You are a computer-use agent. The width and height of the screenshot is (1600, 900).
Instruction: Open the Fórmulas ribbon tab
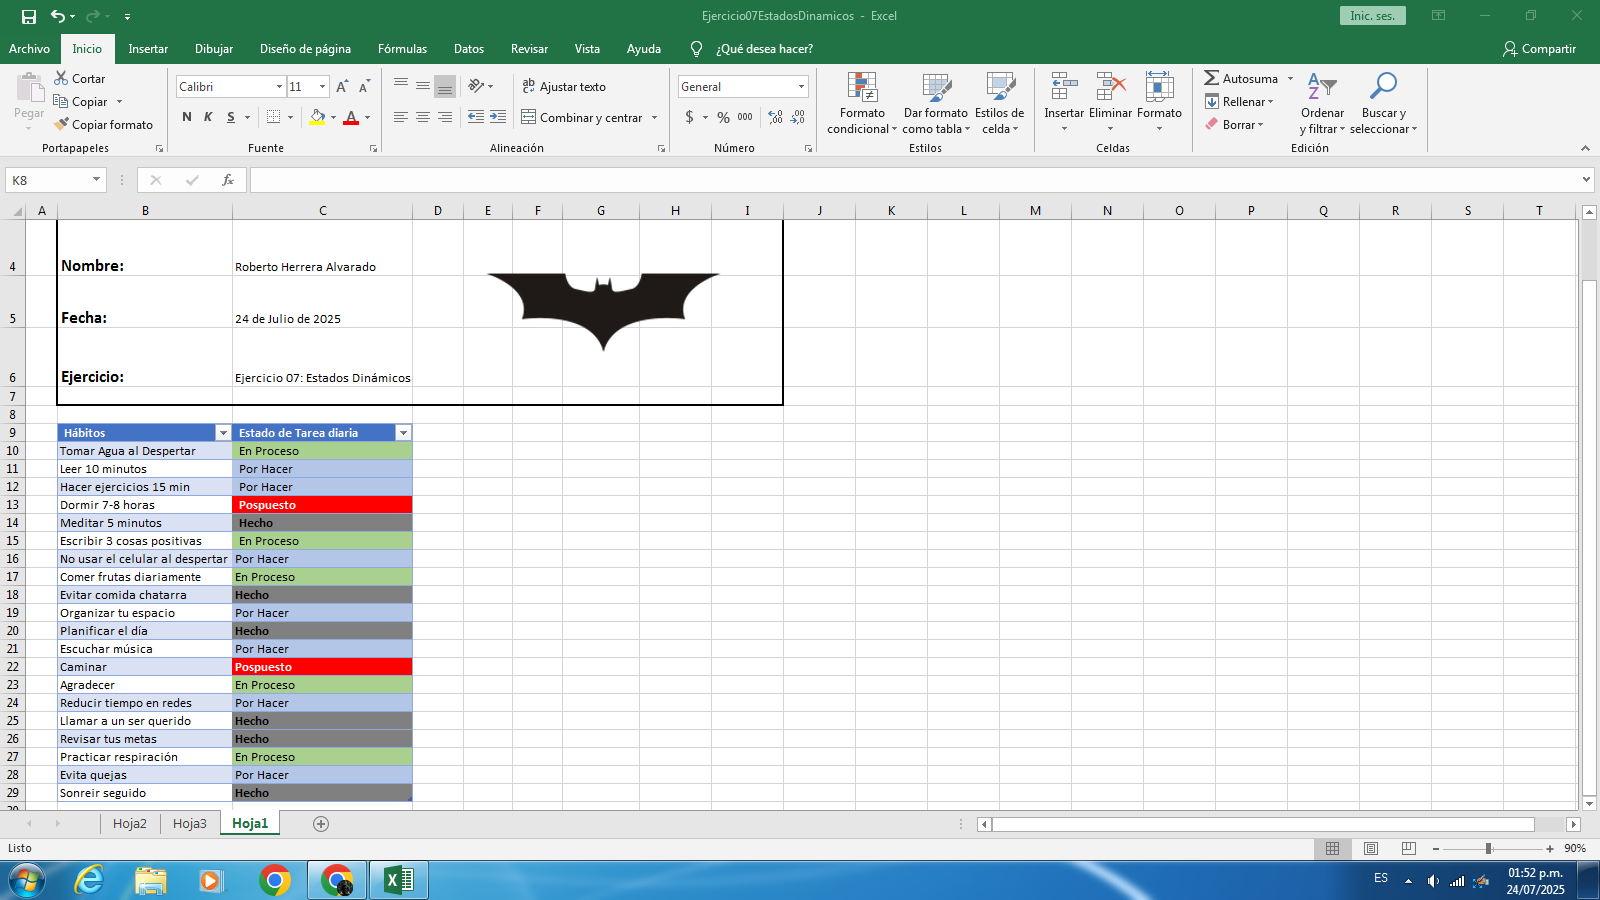402,49
